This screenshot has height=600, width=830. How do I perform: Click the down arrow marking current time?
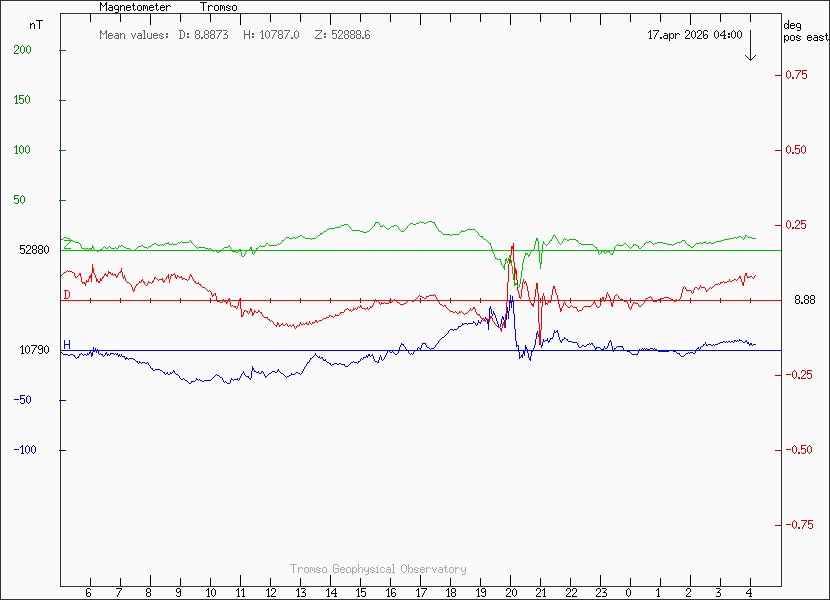pyautogui.click(x=751, y=48)
